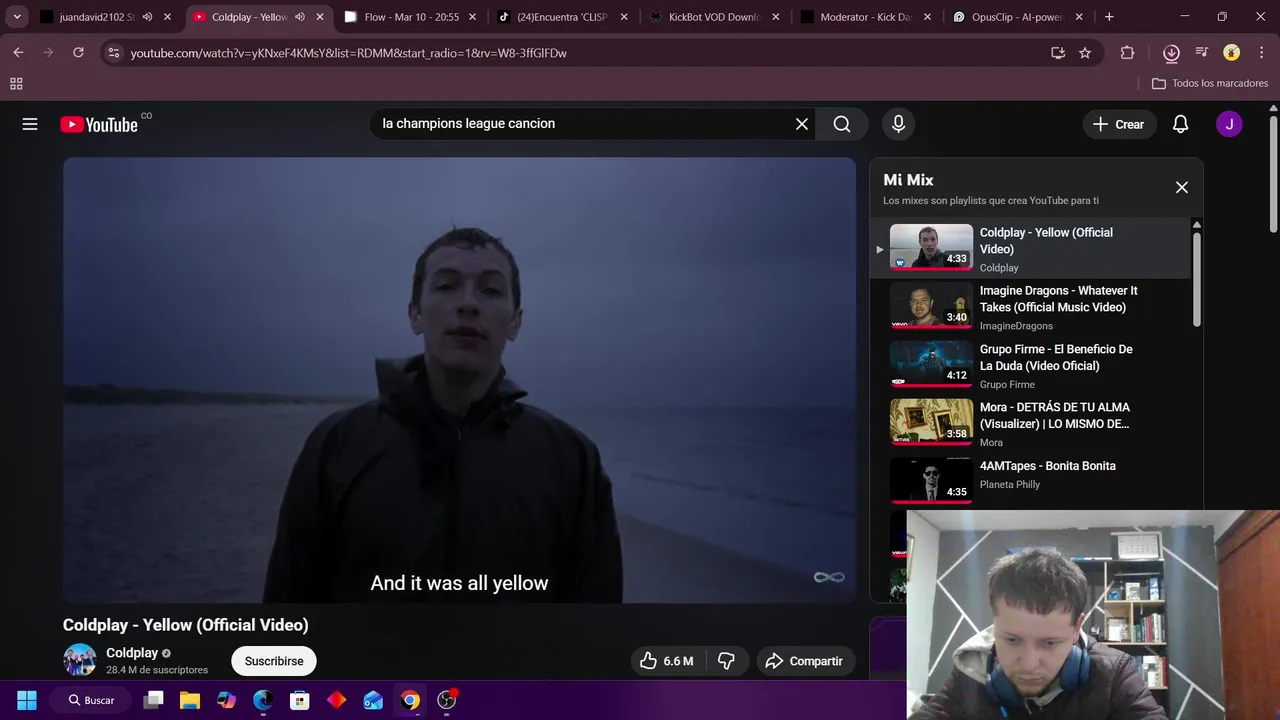Open 4AMTapes - Bonita Bonita title

click(1047, 466)
